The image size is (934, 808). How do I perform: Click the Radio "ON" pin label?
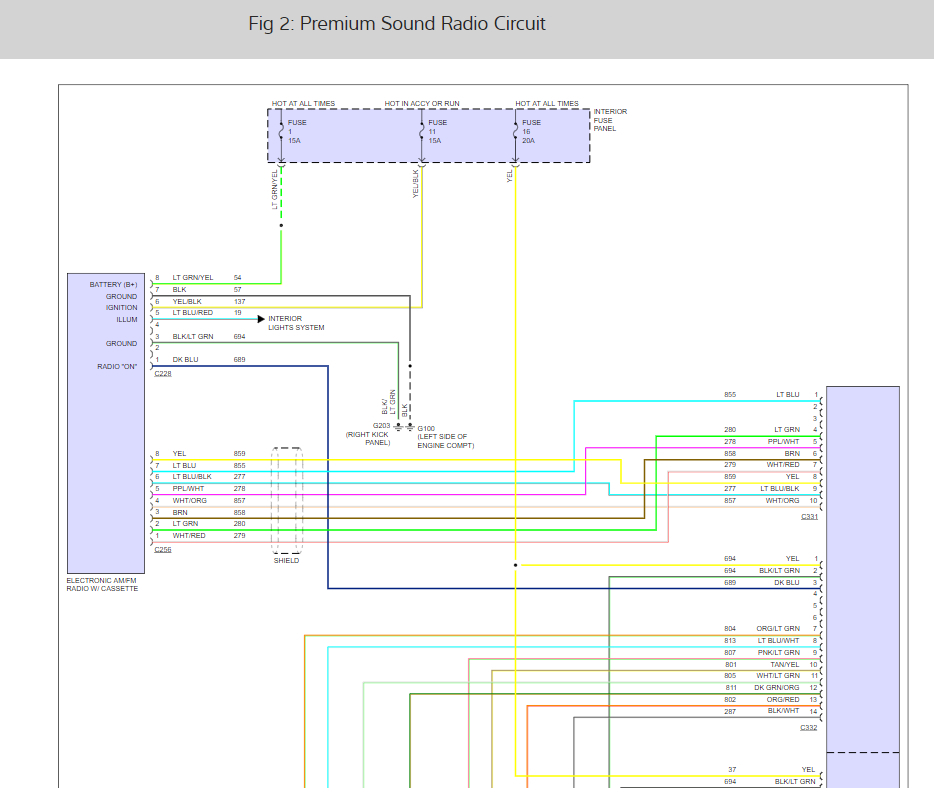click(x=117, y=366)
